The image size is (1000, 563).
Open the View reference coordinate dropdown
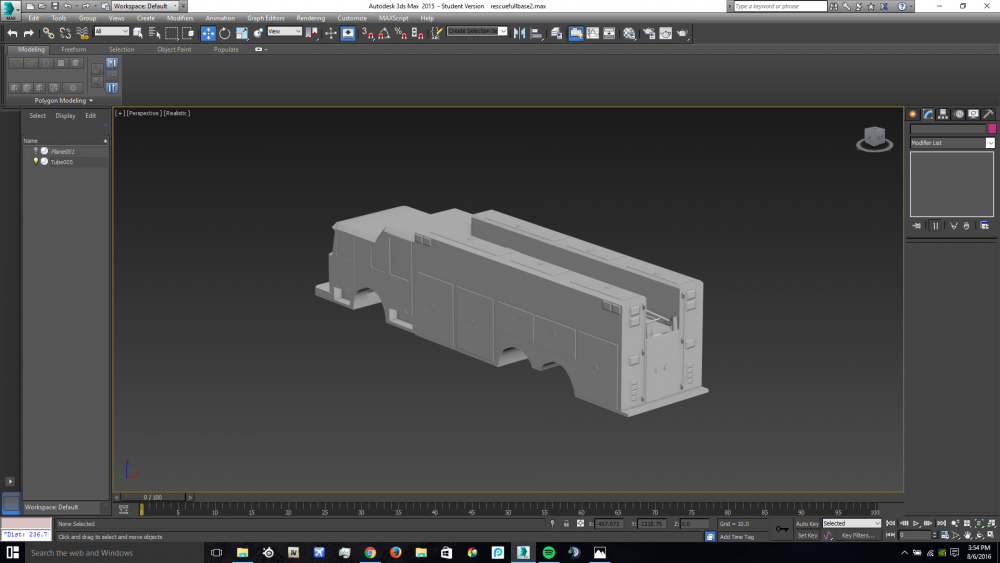coord(284,32)
